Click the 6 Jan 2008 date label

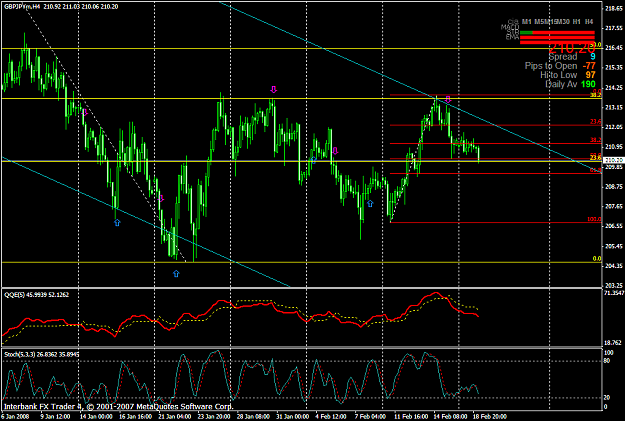[14, 417]
